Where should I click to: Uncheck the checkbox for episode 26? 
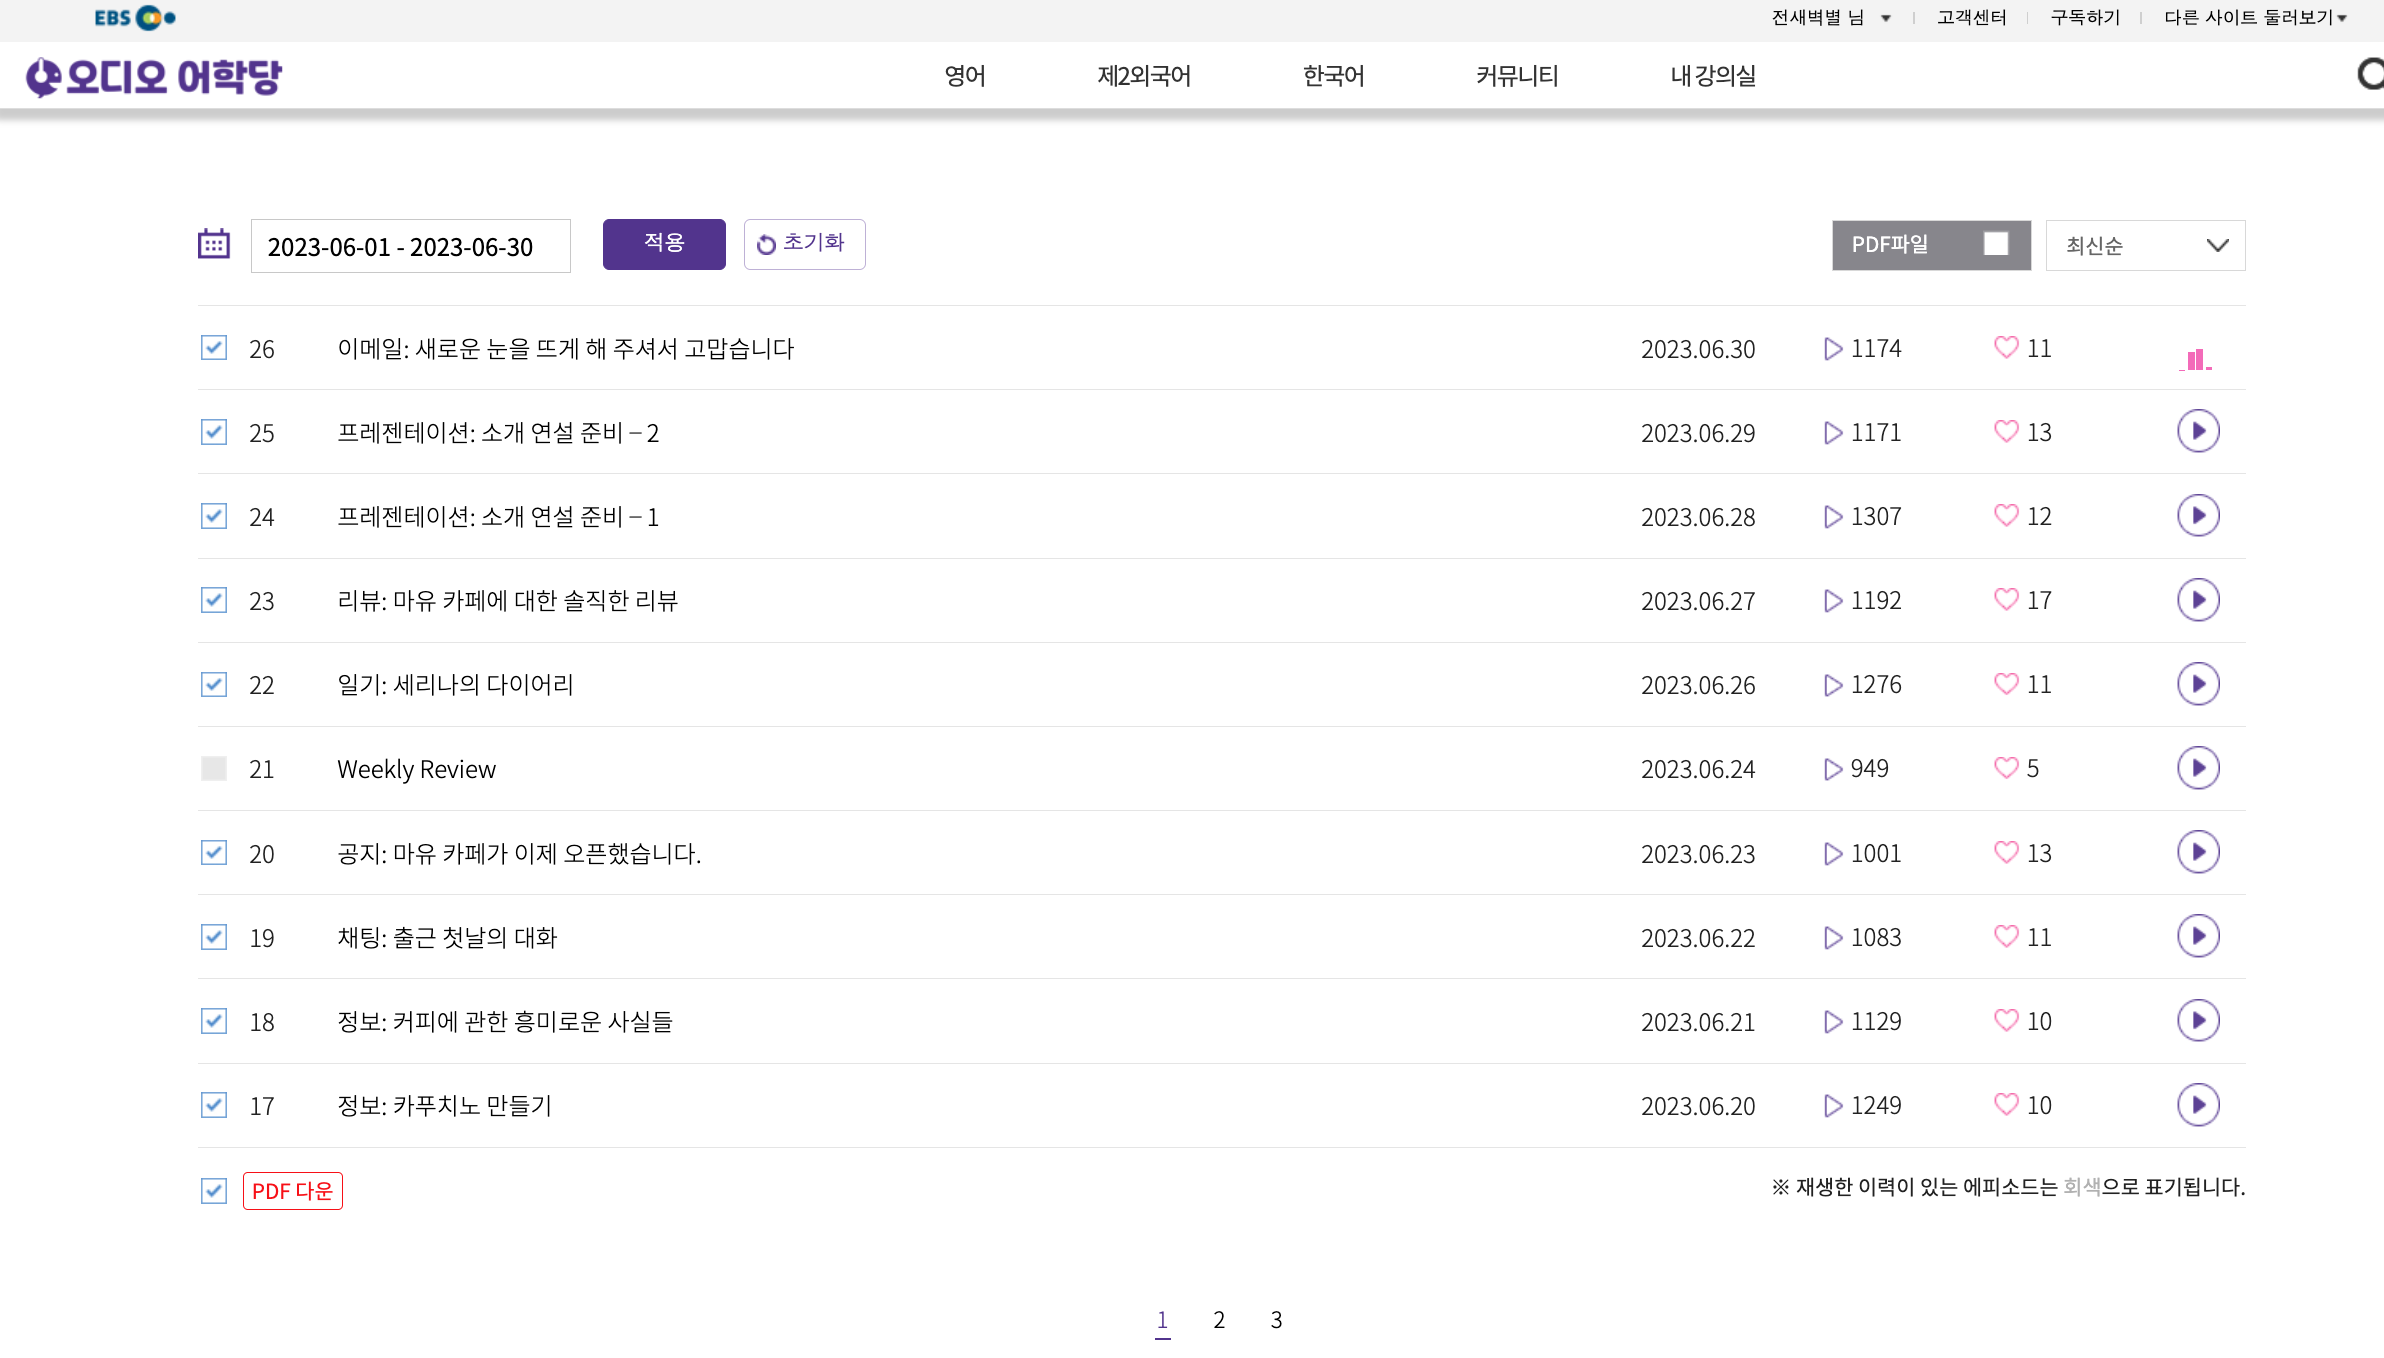click(213, 348)
